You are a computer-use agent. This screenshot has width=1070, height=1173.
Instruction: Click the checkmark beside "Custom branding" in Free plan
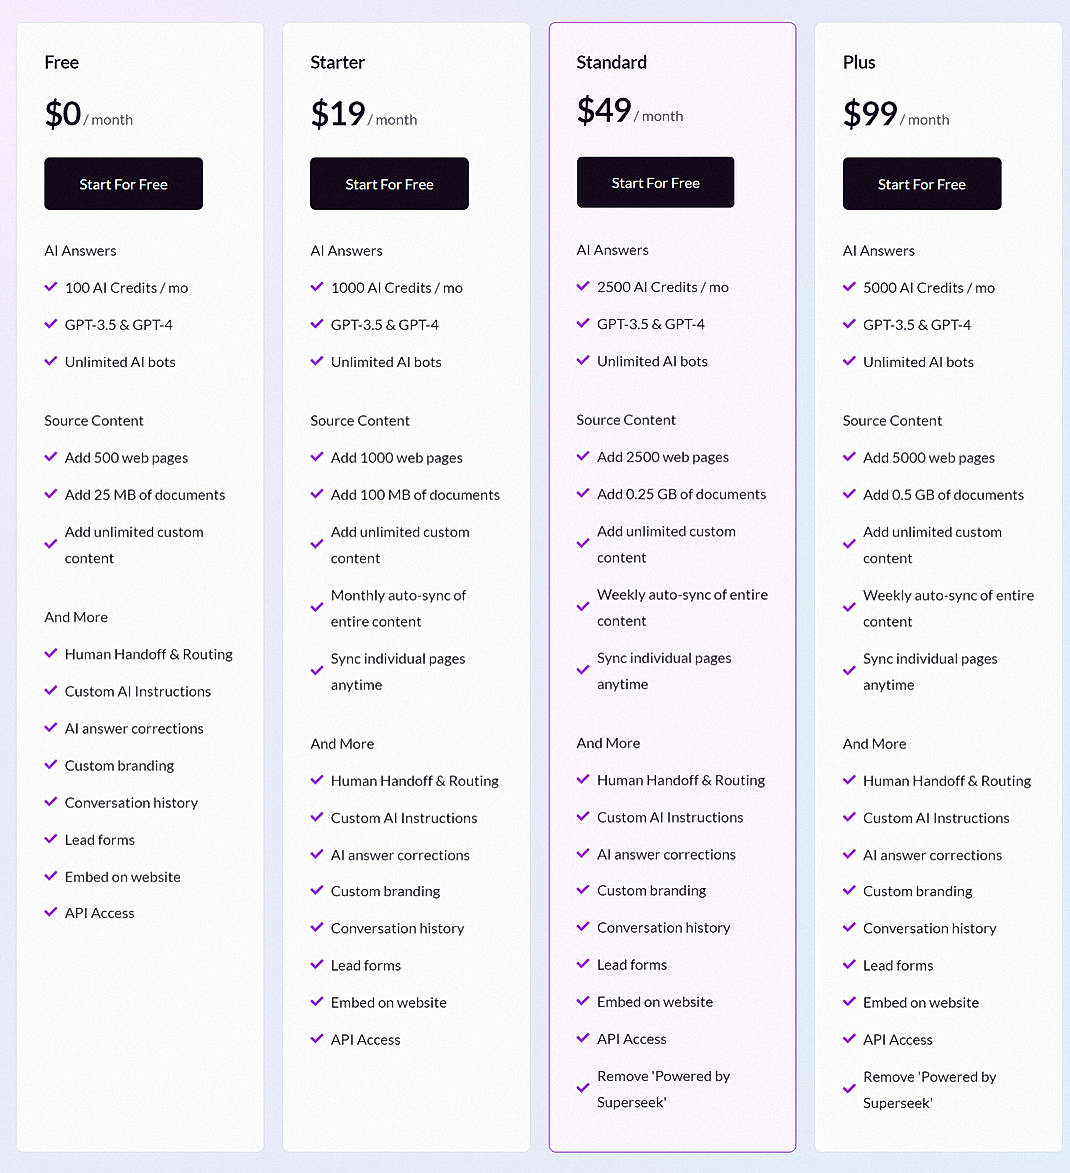click(x=51, y=765)
